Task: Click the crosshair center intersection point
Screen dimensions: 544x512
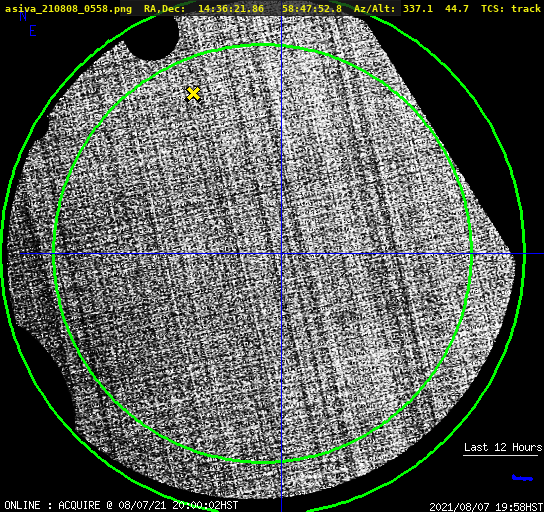Action: click(x=281, y=254)
